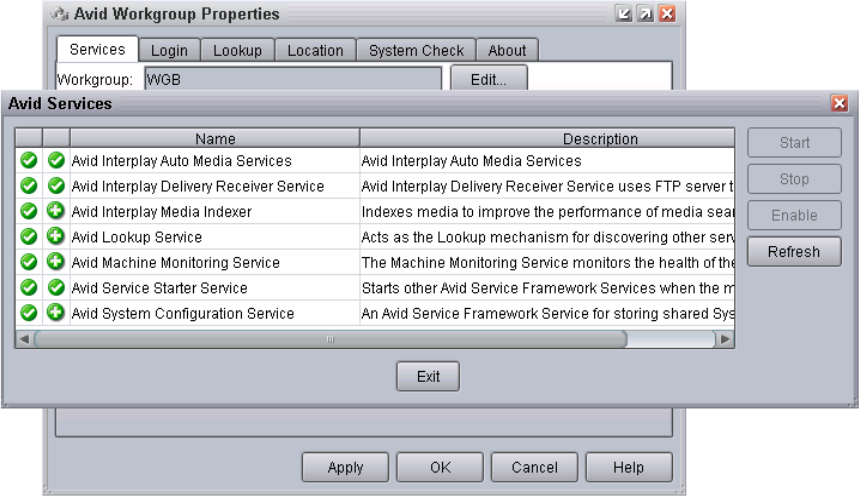The image size is (860, 497).
Task: Refresh the Avid Services list
Action: pyautogui.click(x=794, y=252)
